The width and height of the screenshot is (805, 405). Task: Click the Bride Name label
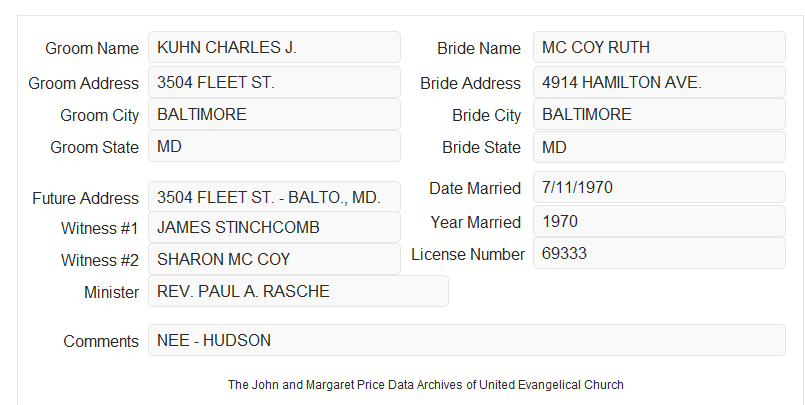pyautogui.click(x=479, y=48)
